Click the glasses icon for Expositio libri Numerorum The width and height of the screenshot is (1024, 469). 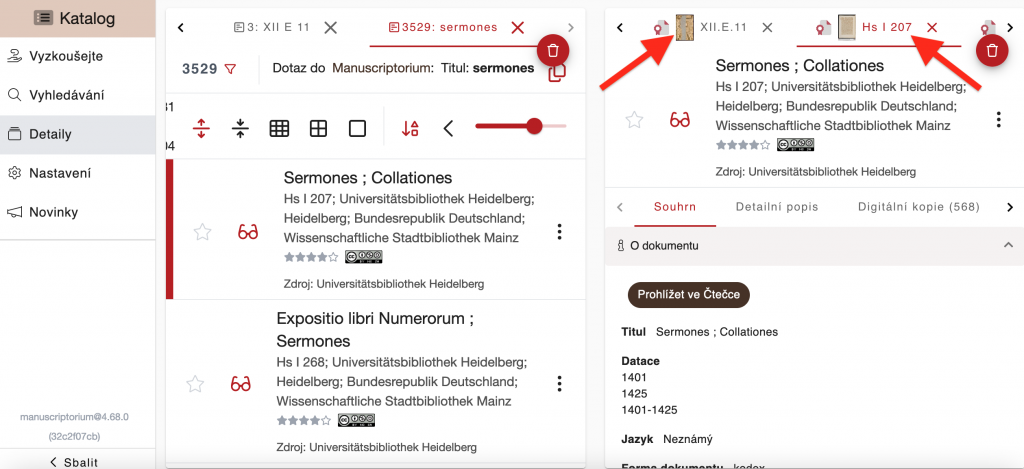coord(240,383)
